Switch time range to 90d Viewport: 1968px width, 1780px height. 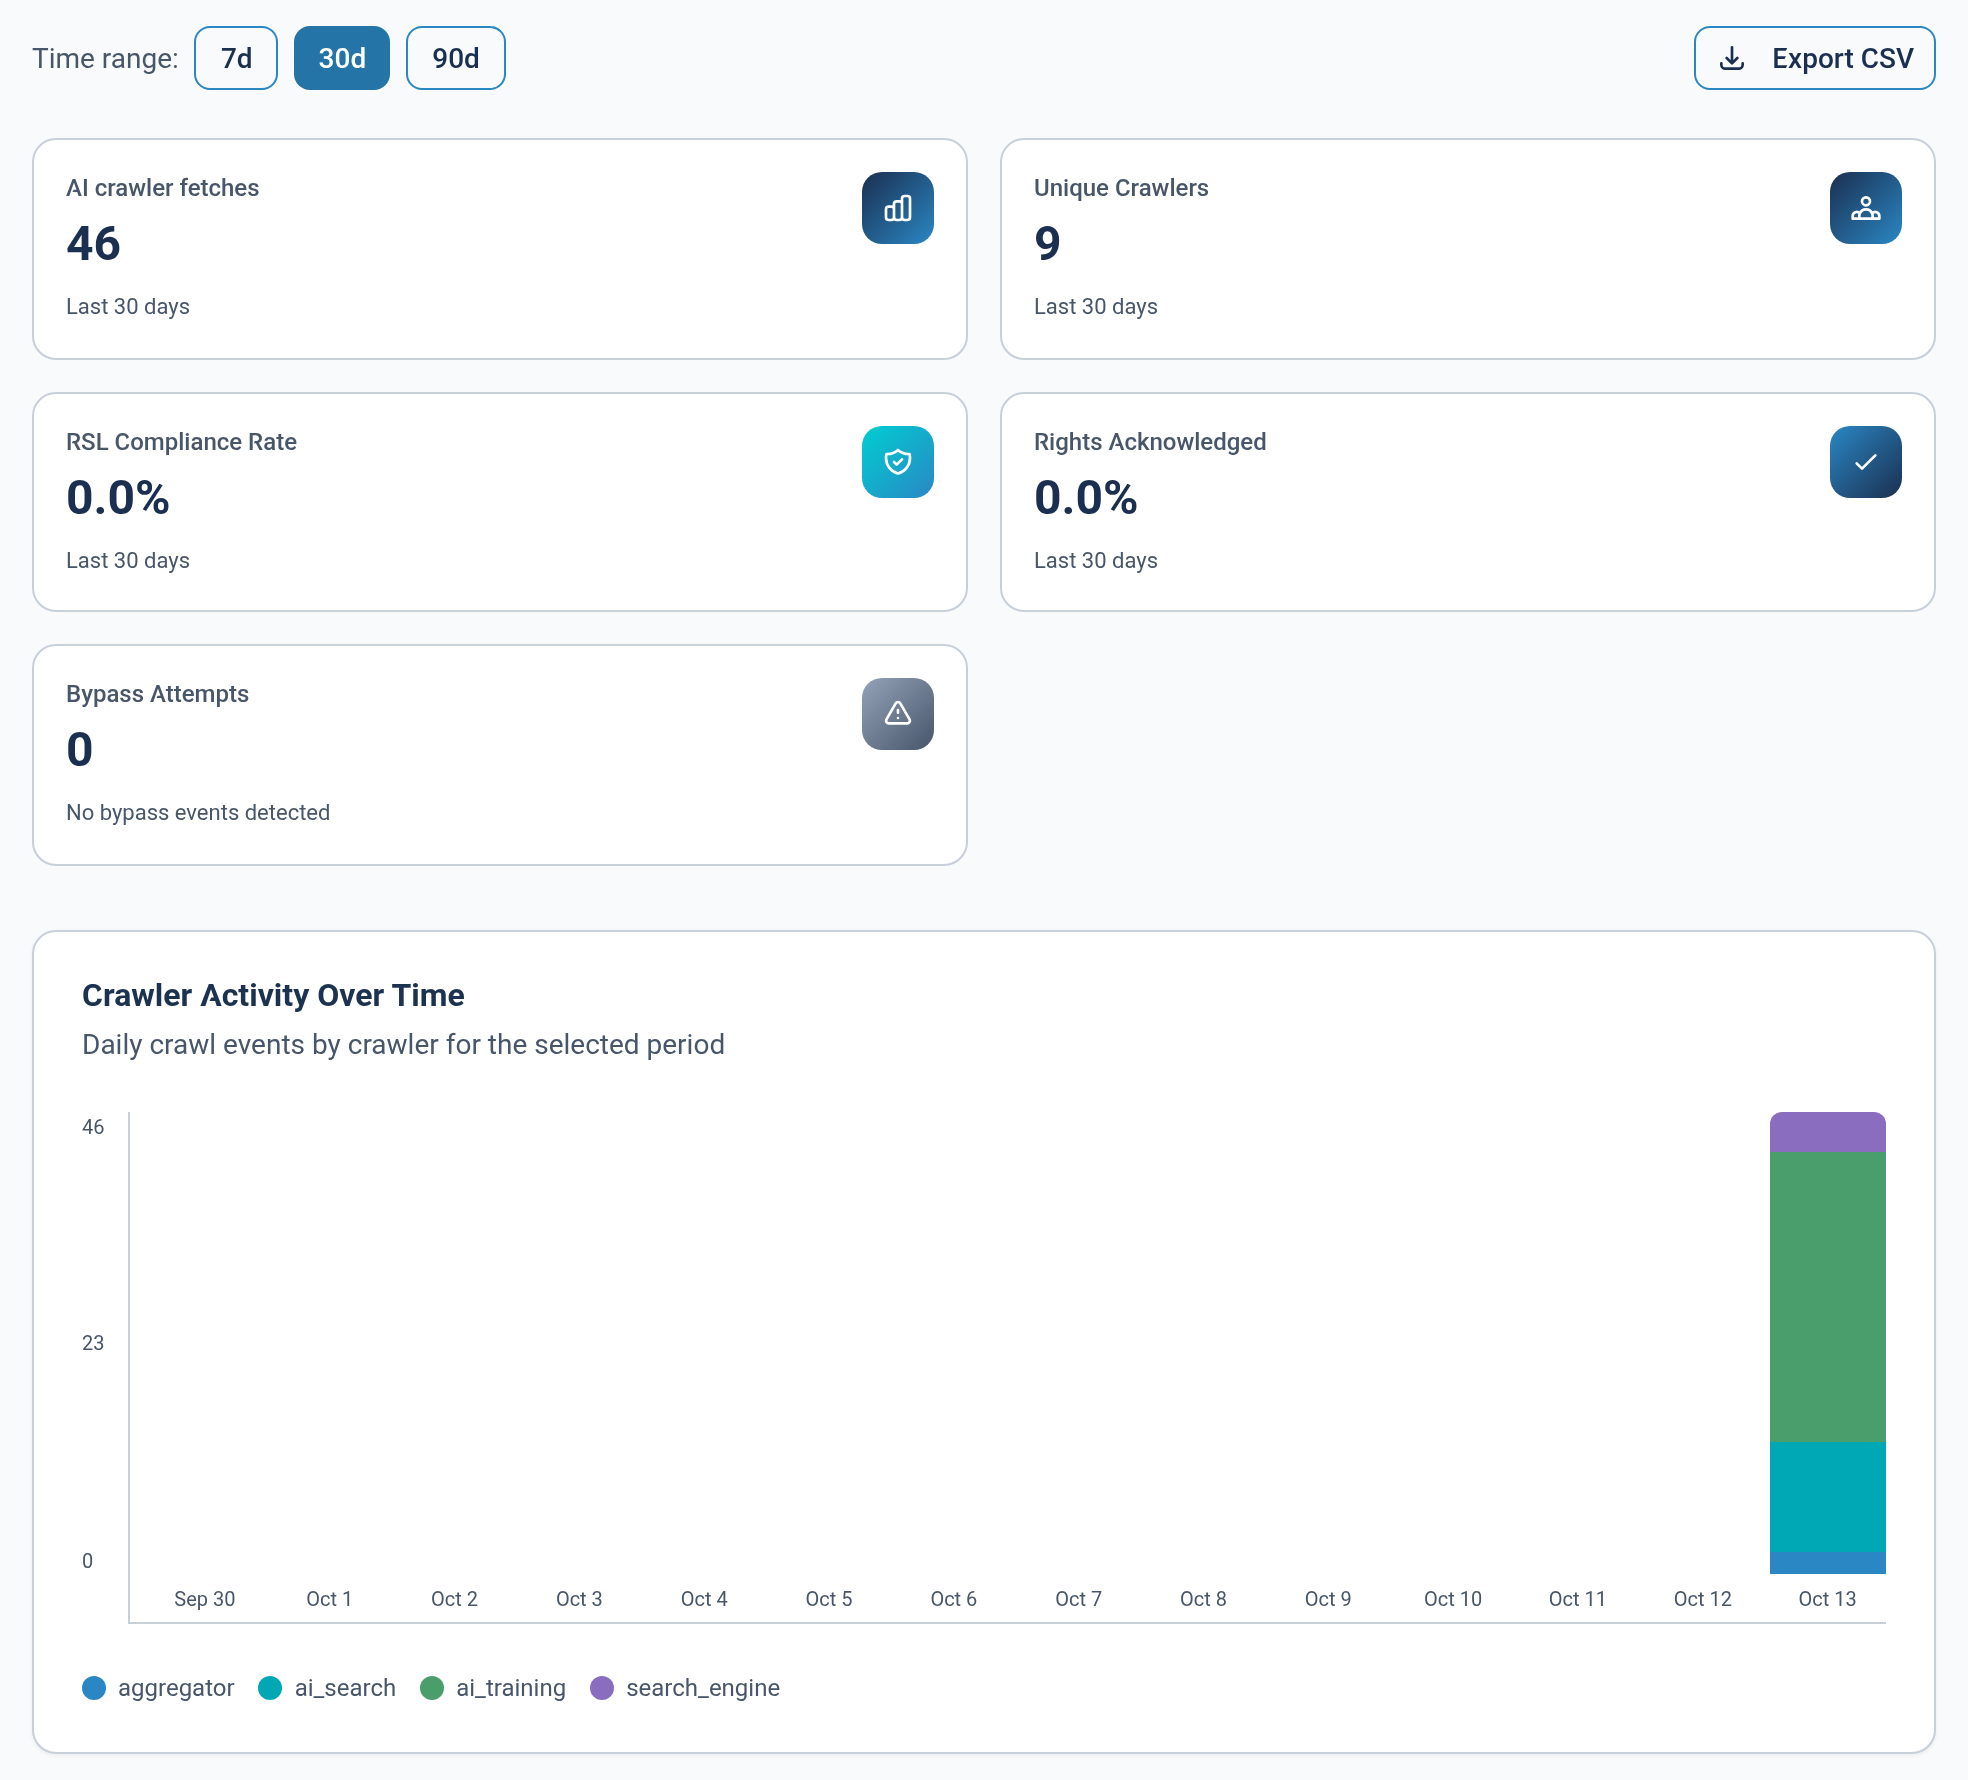(456, 58)
